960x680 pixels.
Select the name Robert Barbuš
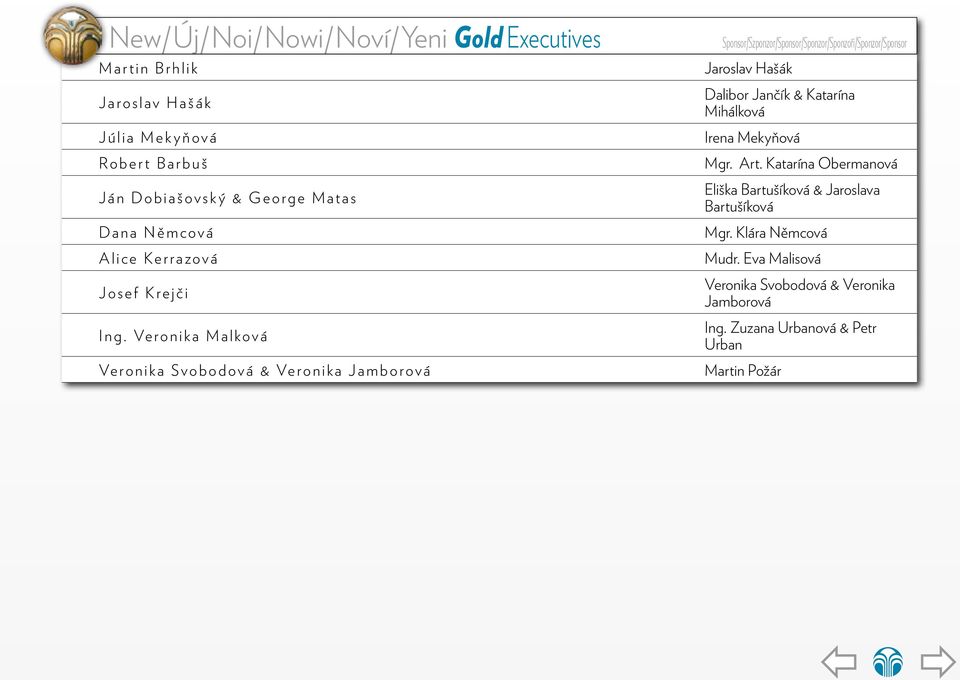pos(153,163)
